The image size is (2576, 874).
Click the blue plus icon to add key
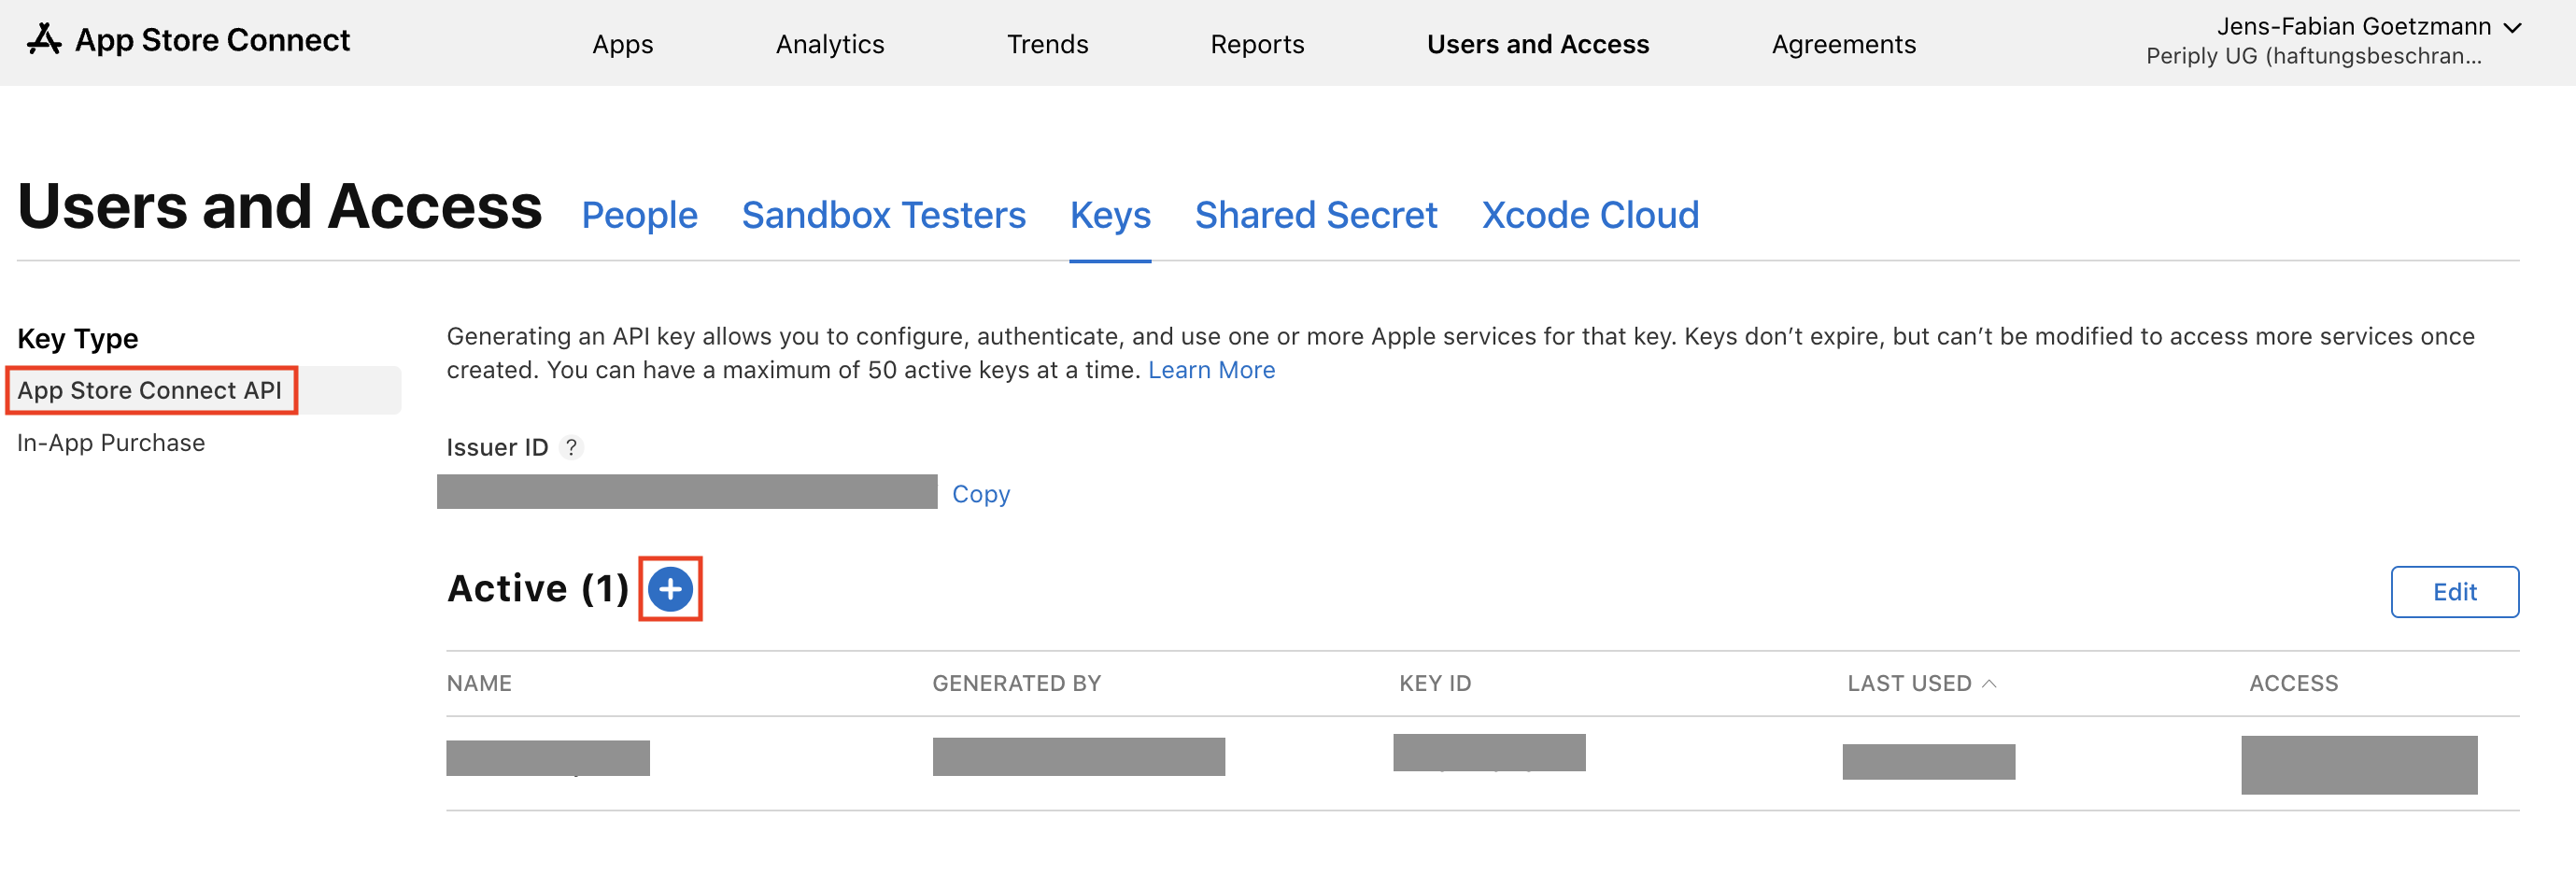click(670, 589)
